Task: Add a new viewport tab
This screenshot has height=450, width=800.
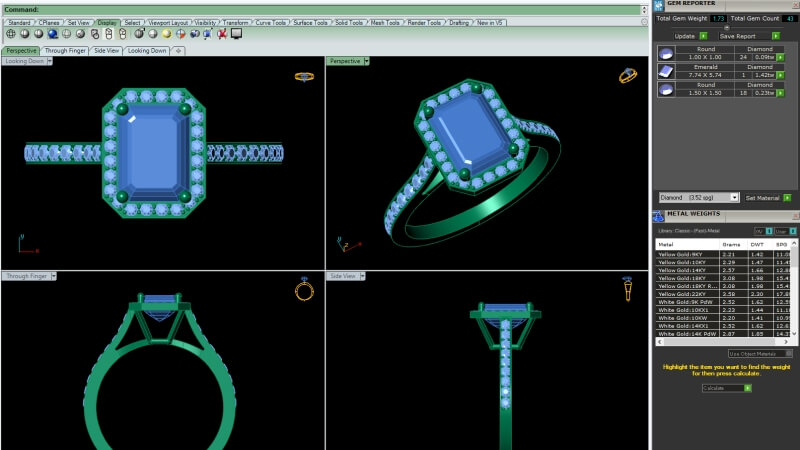Action: click(178, 51)
